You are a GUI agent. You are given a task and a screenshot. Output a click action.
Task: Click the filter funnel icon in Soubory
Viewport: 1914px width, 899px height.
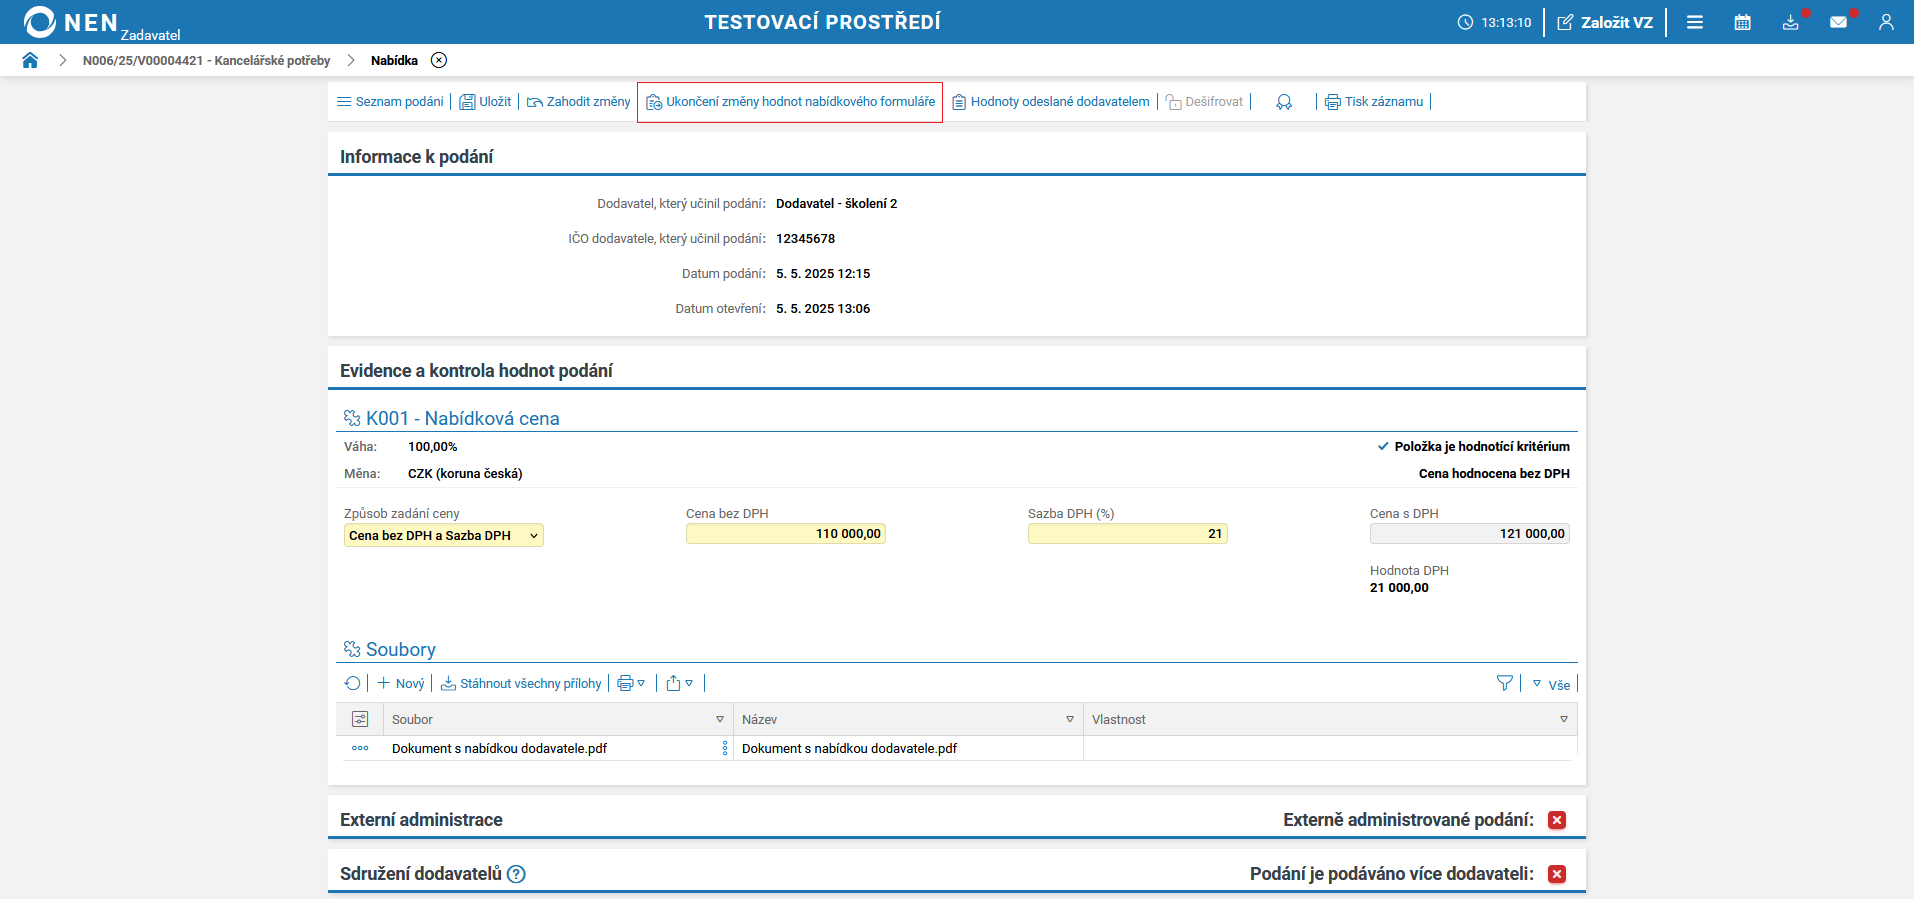1504,683
